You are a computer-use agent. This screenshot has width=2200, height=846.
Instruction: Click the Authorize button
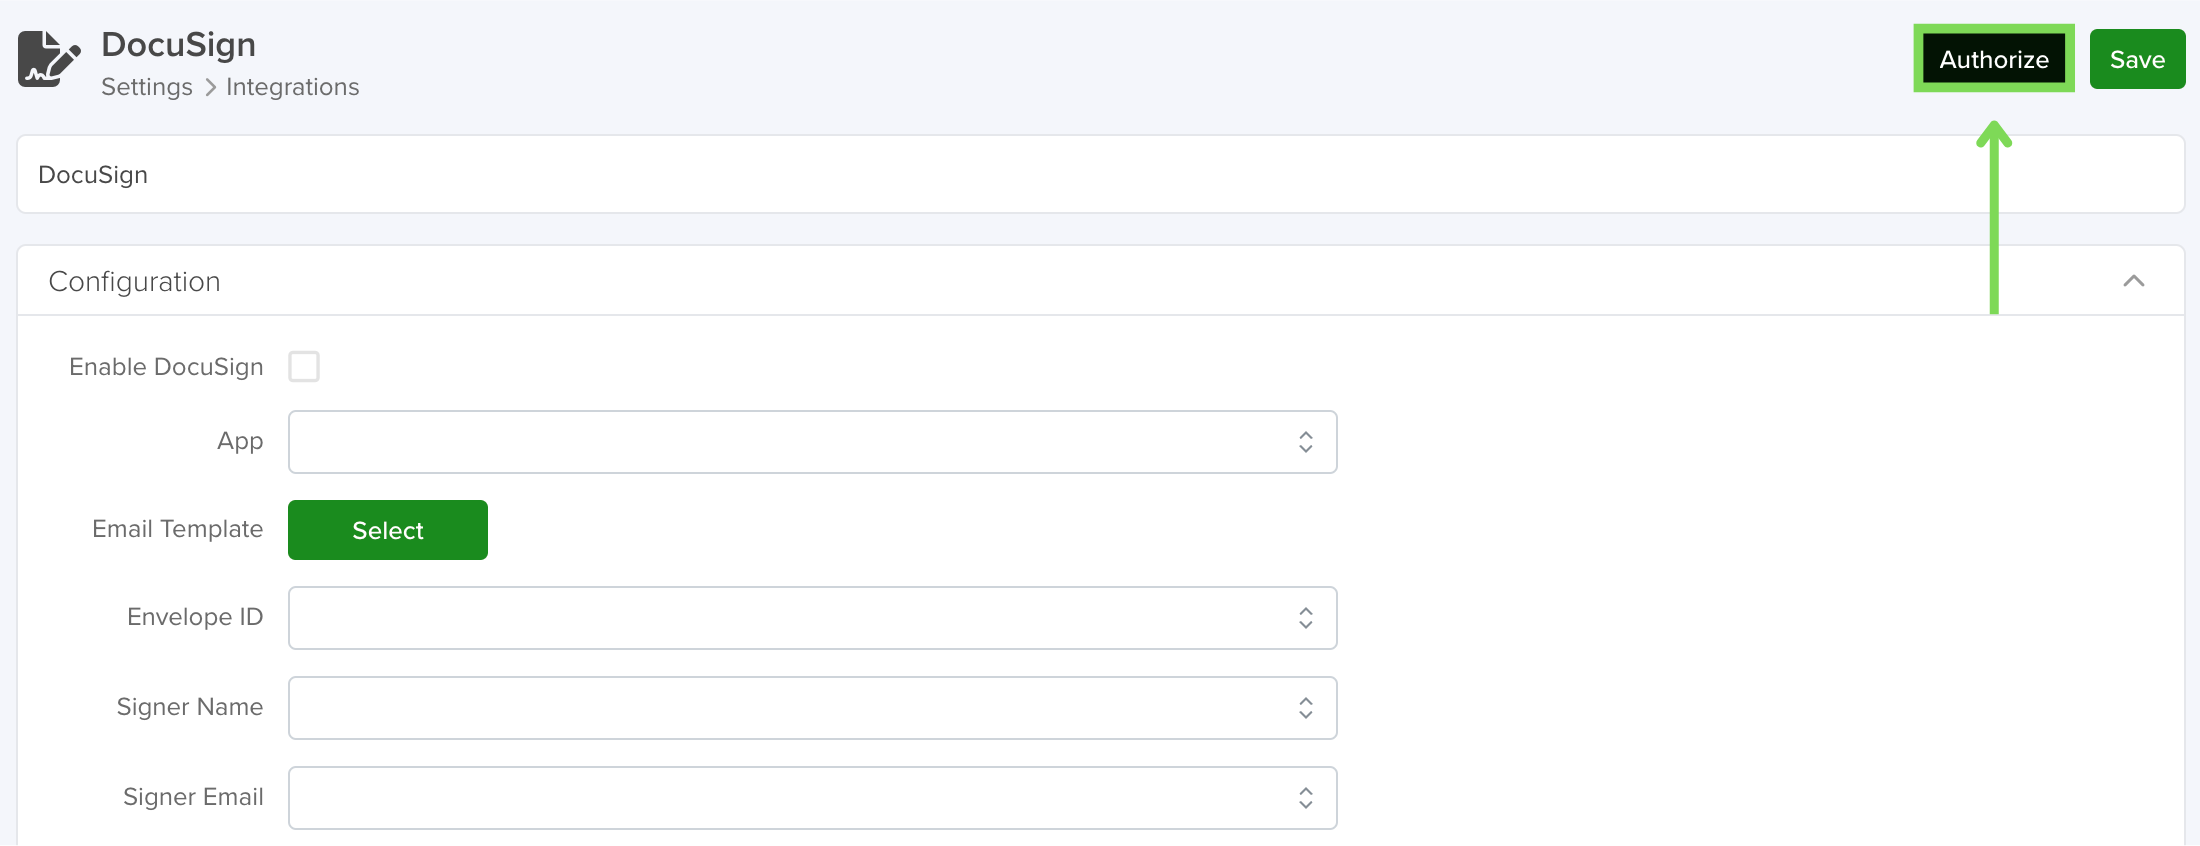[x=1993, y=59]
